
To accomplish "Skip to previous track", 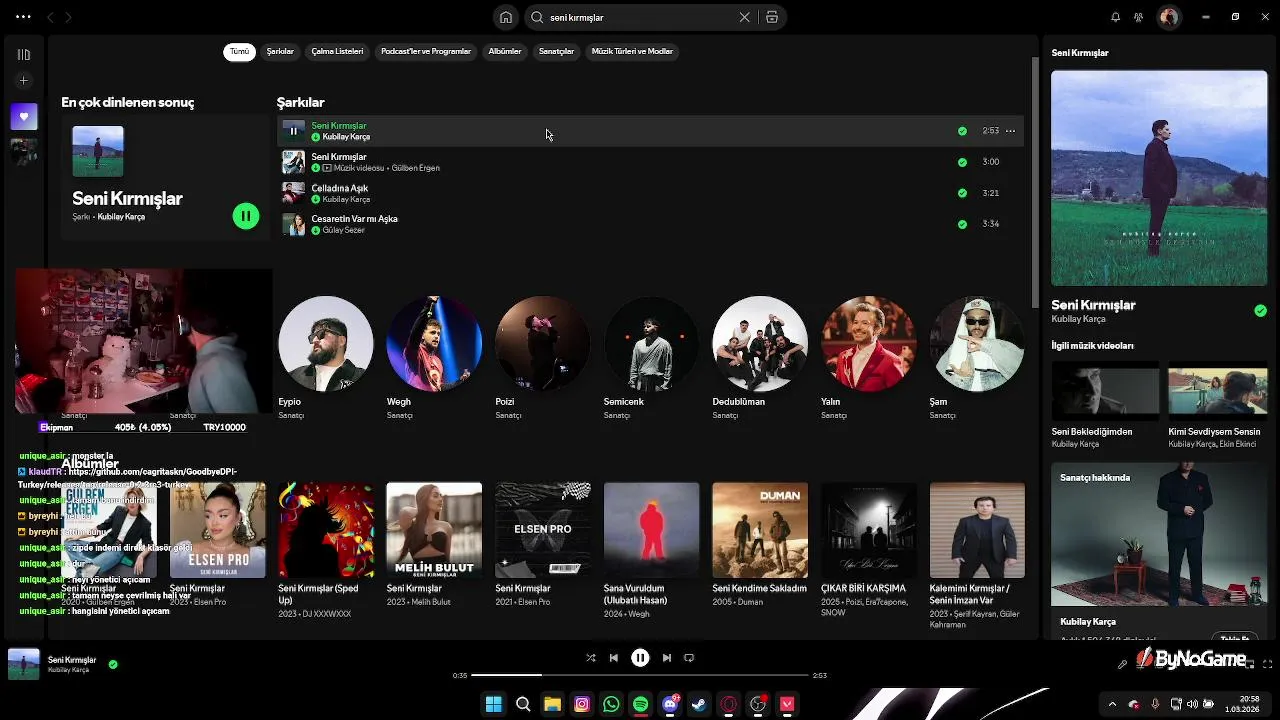I will coord(614,658).
